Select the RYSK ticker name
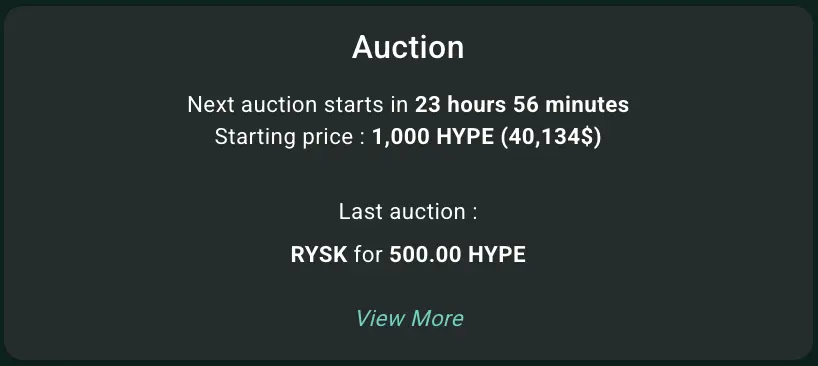 [x=319, y=255]
